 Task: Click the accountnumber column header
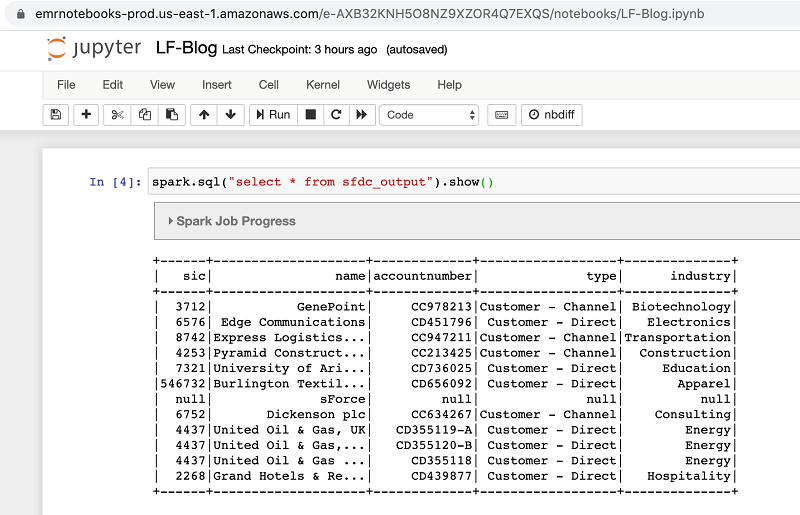tap(422, 276)
